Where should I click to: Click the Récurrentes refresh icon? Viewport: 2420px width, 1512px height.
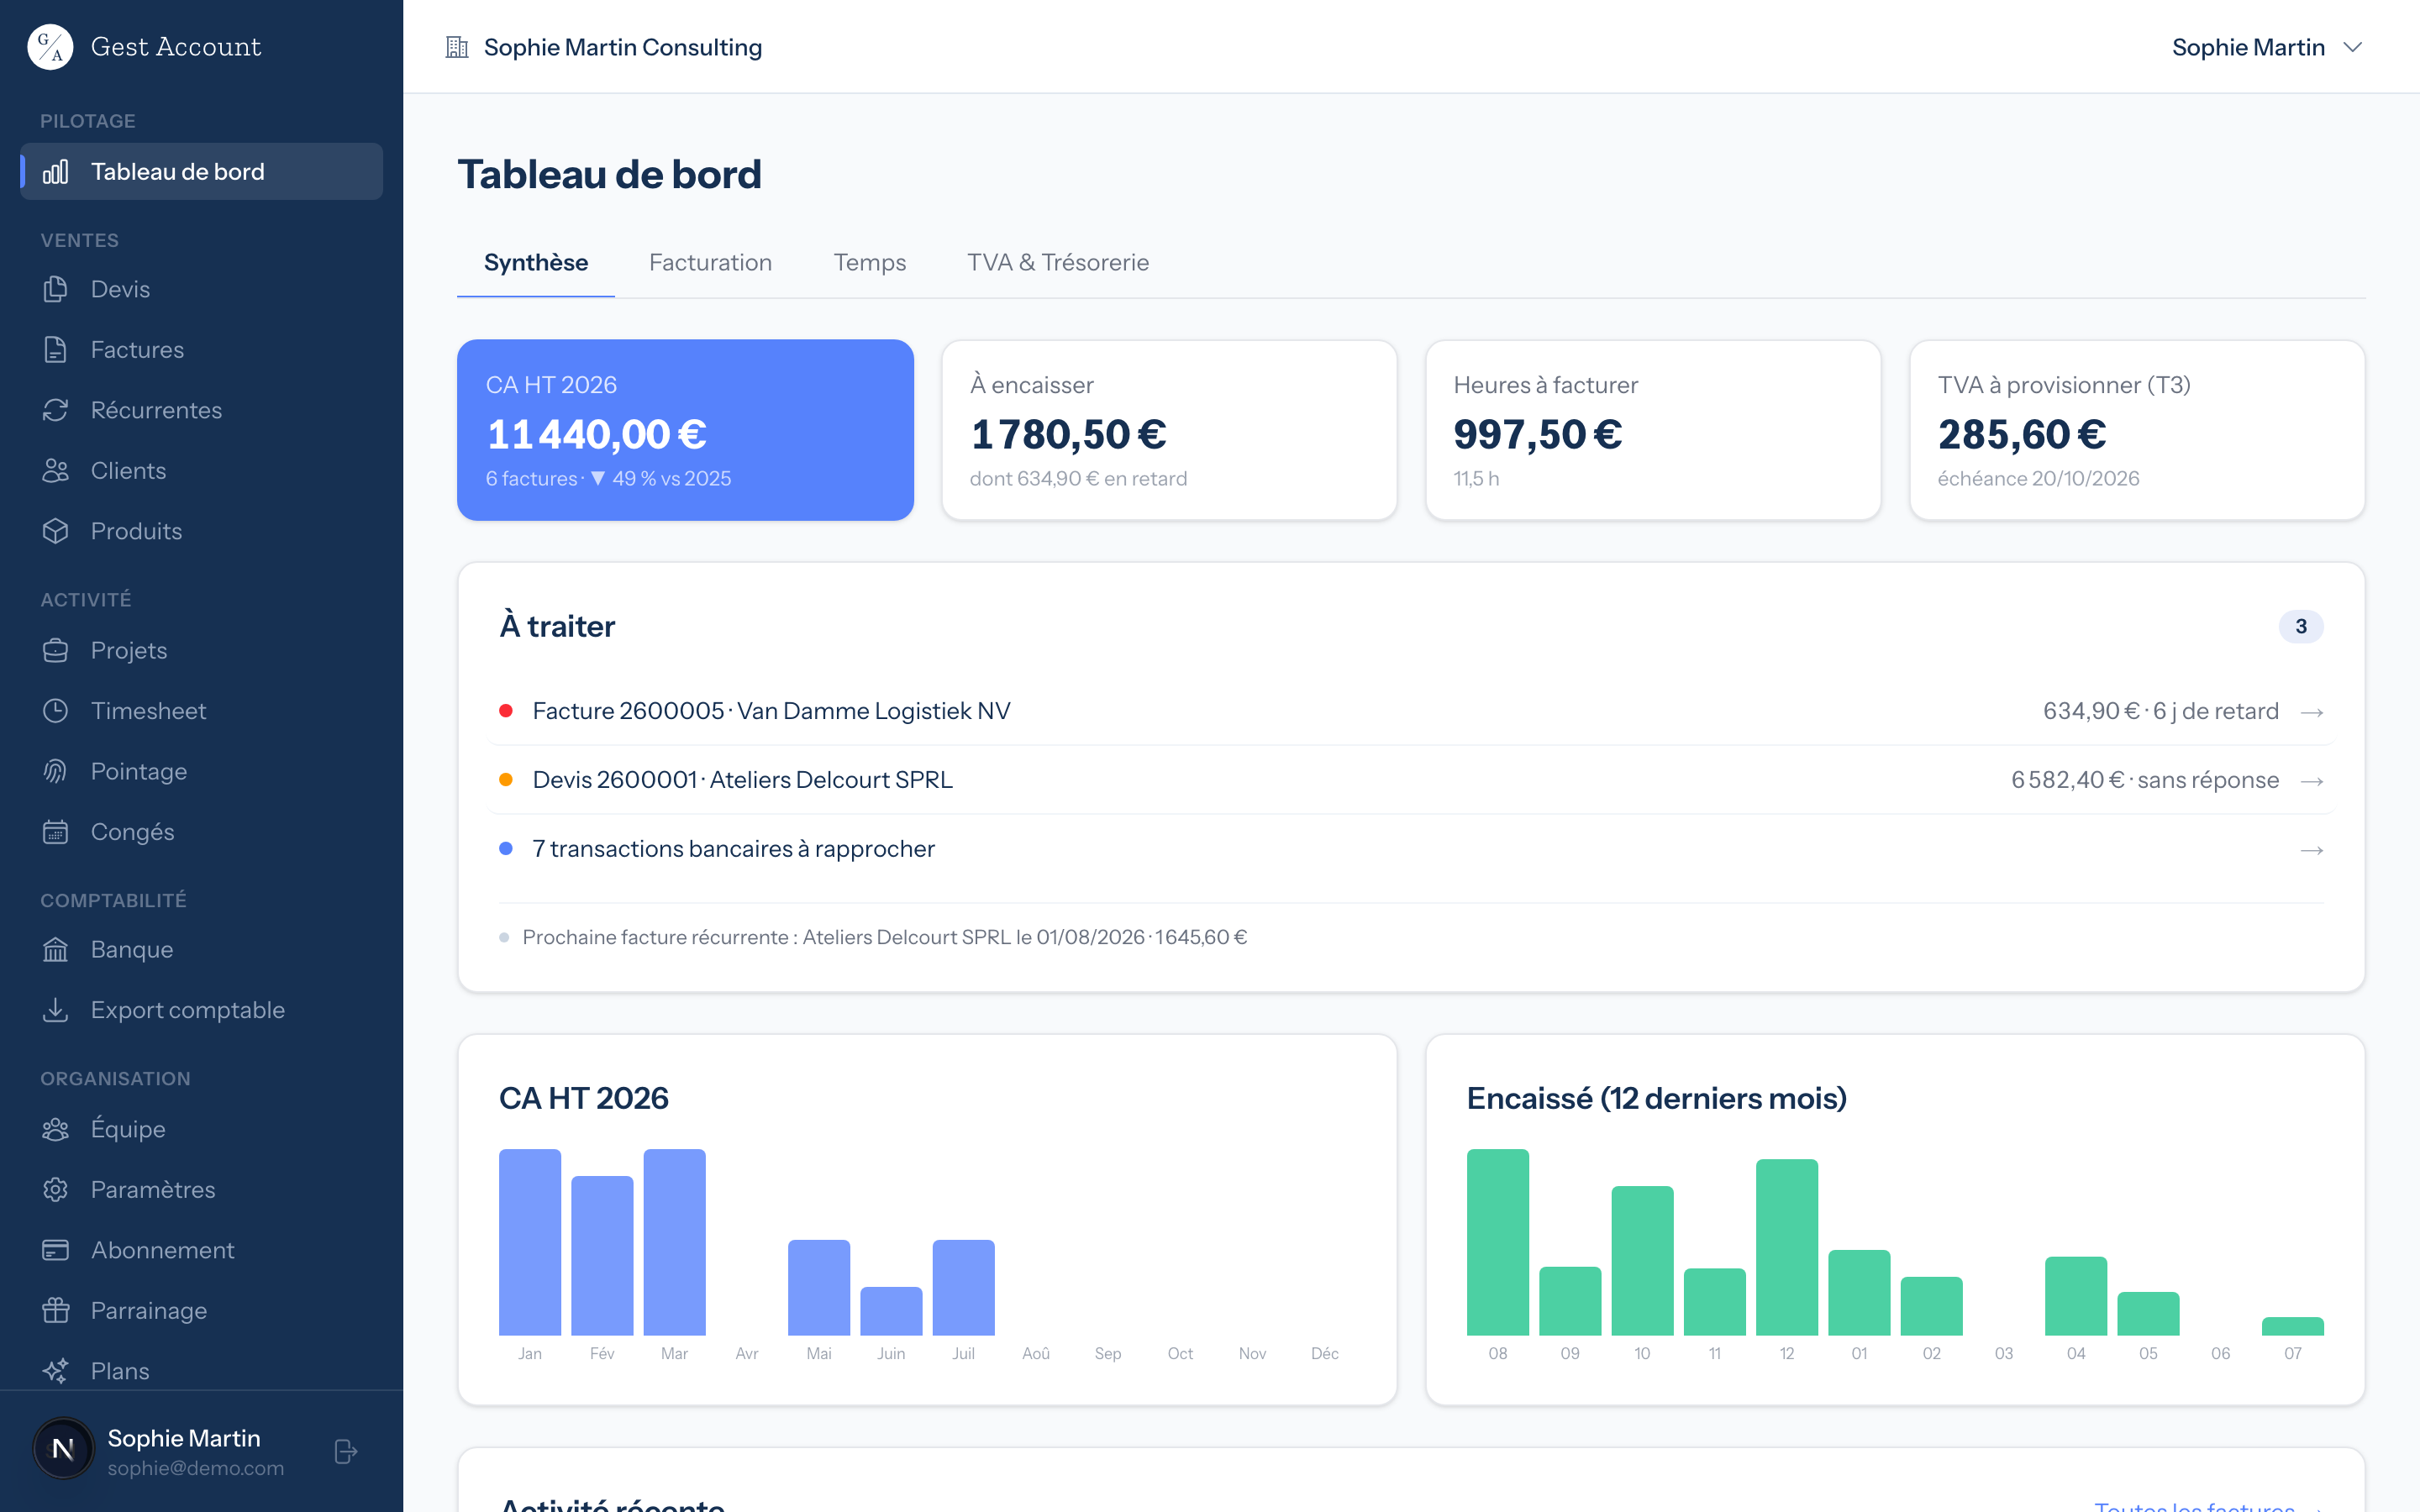tap(56, 410)
